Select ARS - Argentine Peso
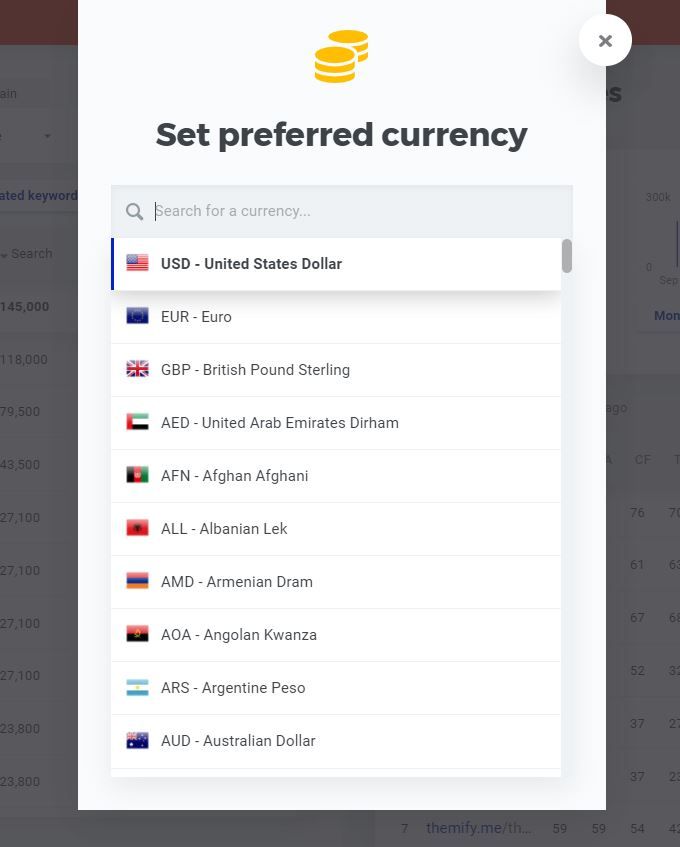 coord(336,688)
